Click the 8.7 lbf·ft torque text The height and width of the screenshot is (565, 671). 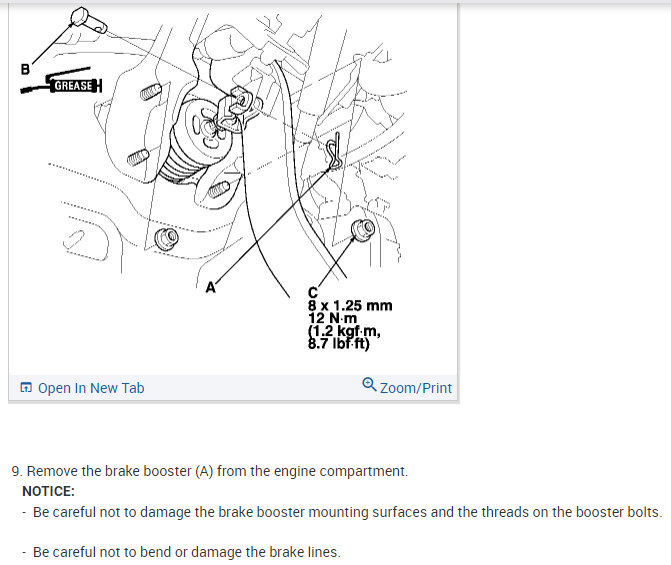pyautogui.click(x=338, y=343)
